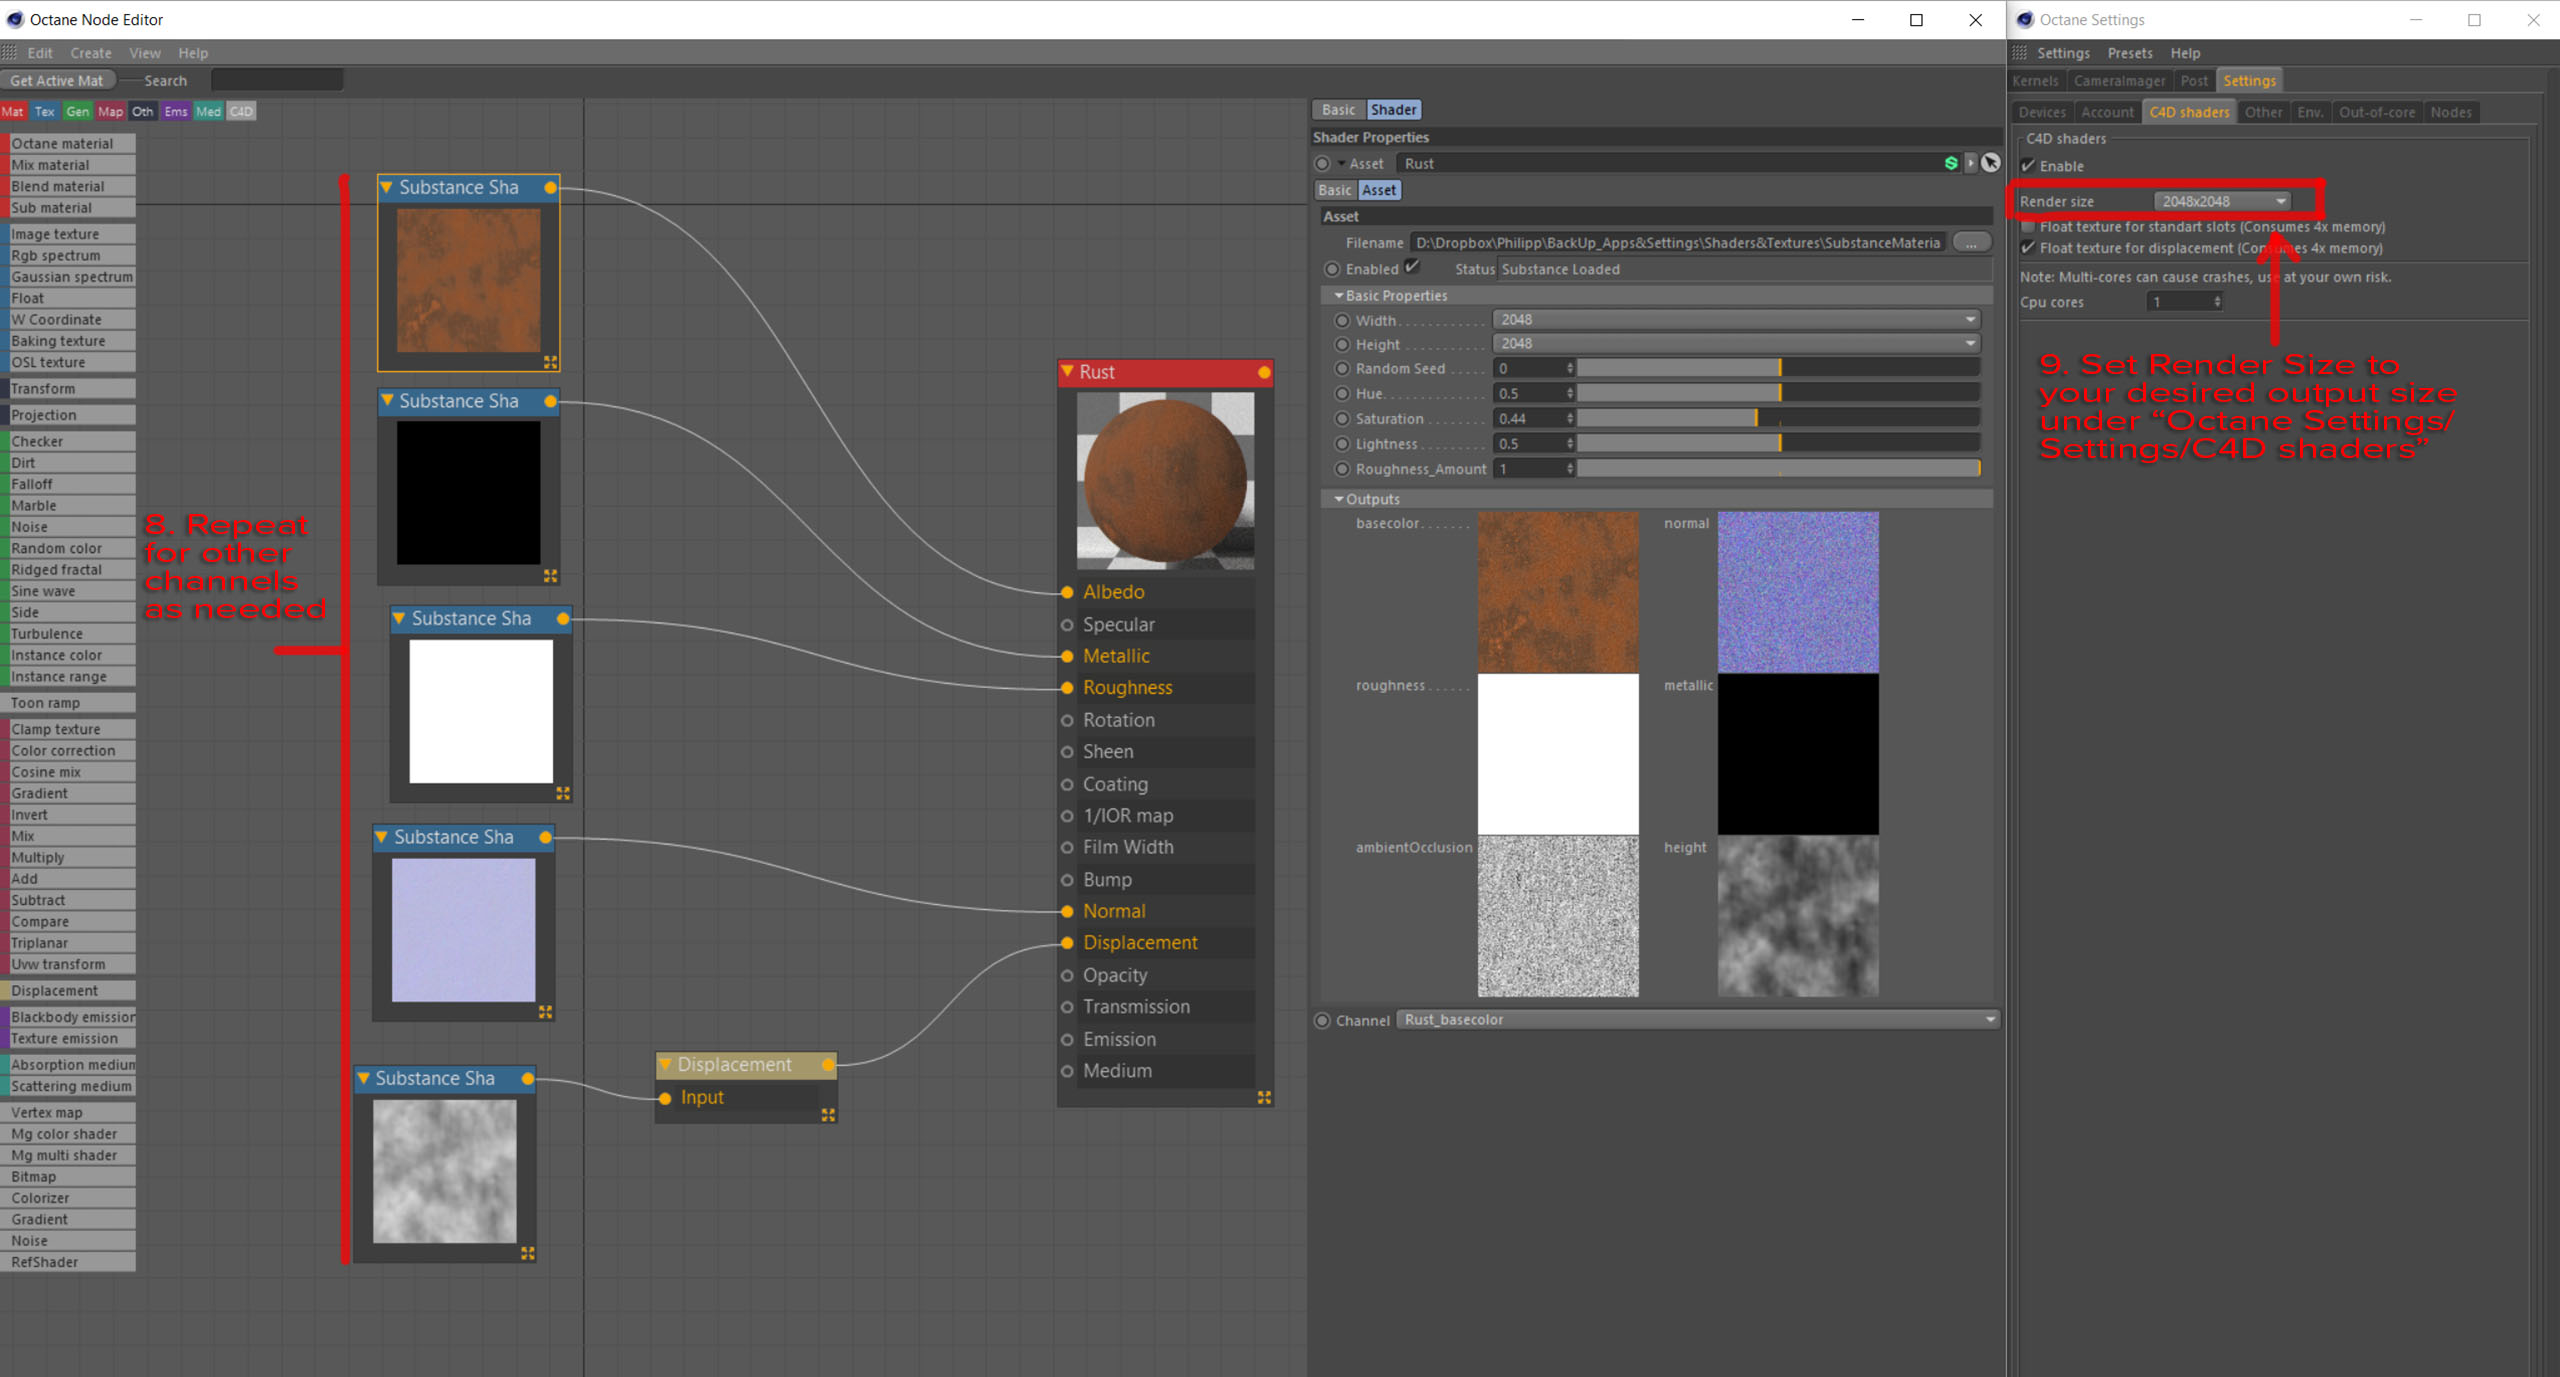Click resize handle on Displacement node
The image size is (2560, 1377).
click(x=828, y=1114)
